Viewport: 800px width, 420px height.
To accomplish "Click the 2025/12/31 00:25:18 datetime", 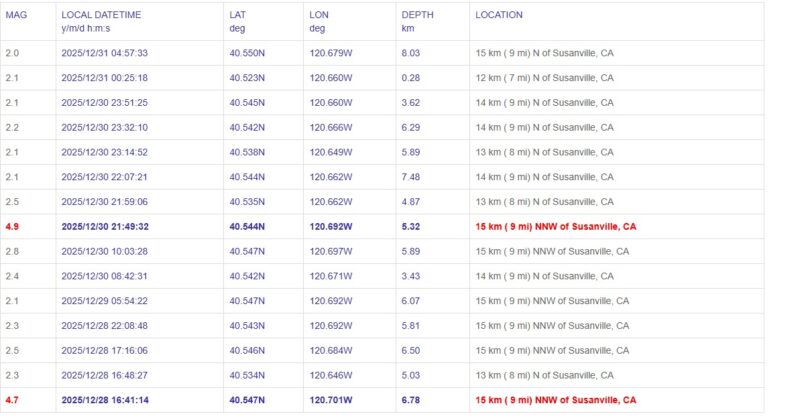I will pyautogui.click(x=105, y=77).
